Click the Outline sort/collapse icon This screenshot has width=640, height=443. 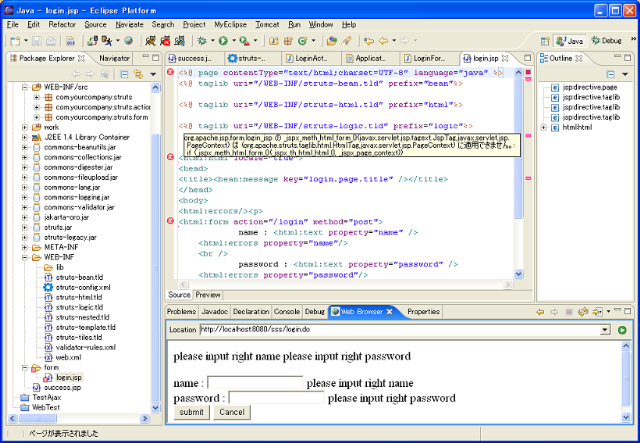point(611,74)
